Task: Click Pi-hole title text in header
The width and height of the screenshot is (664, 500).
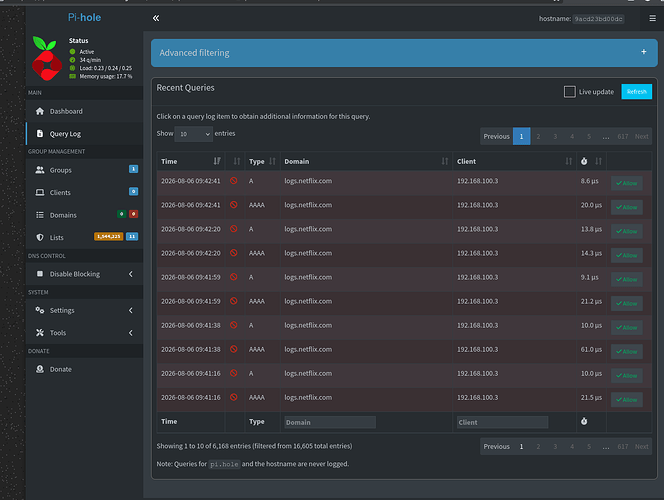Action: pyautogui.click(x=84, y=17)
